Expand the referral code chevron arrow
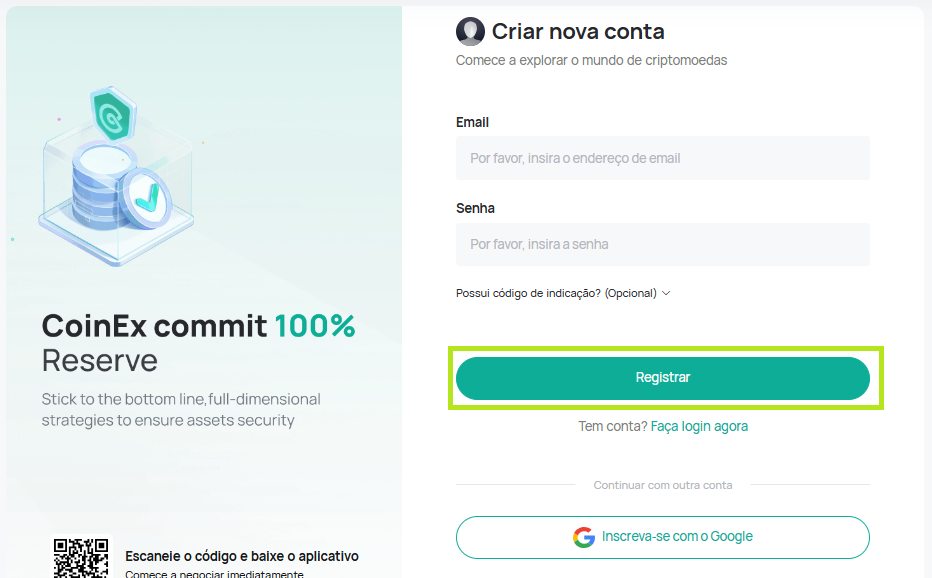The image size is (932, 578). coord(666,293)
